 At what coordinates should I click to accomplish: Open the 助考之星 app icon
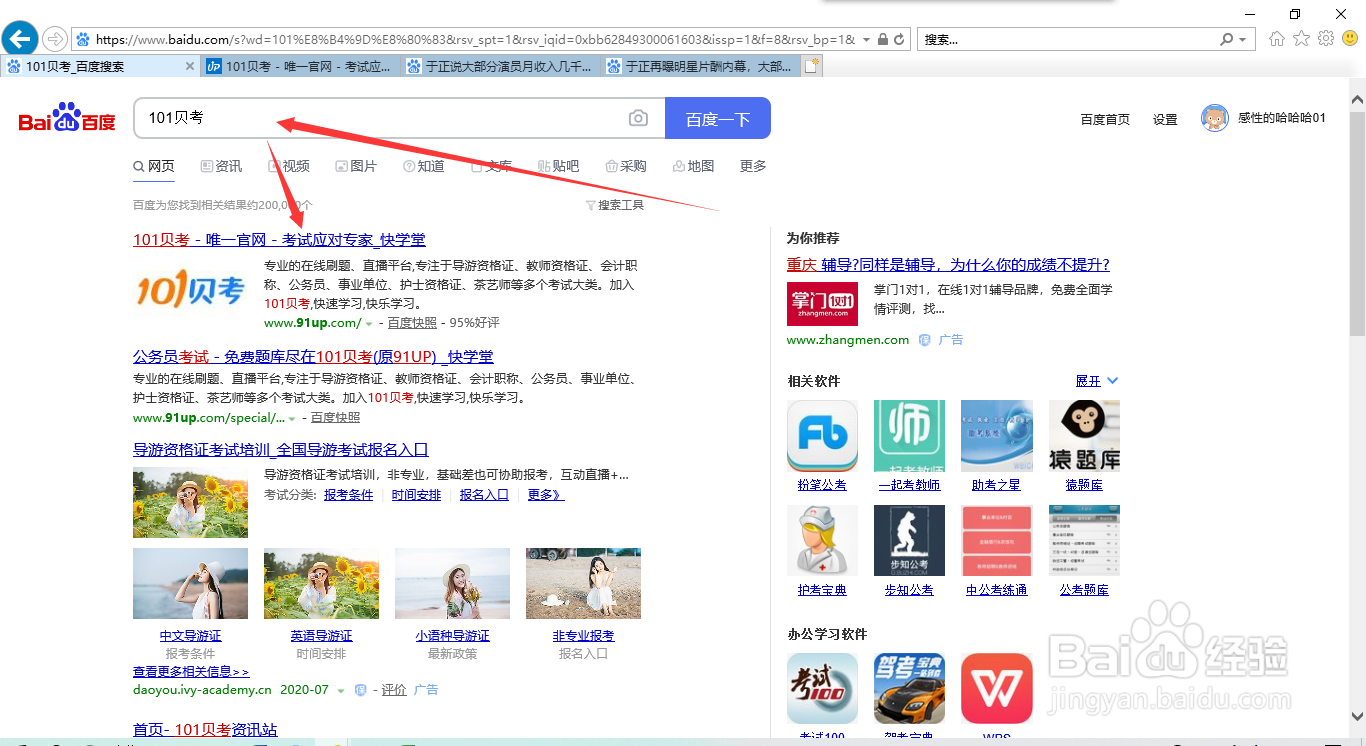[996, 436]
